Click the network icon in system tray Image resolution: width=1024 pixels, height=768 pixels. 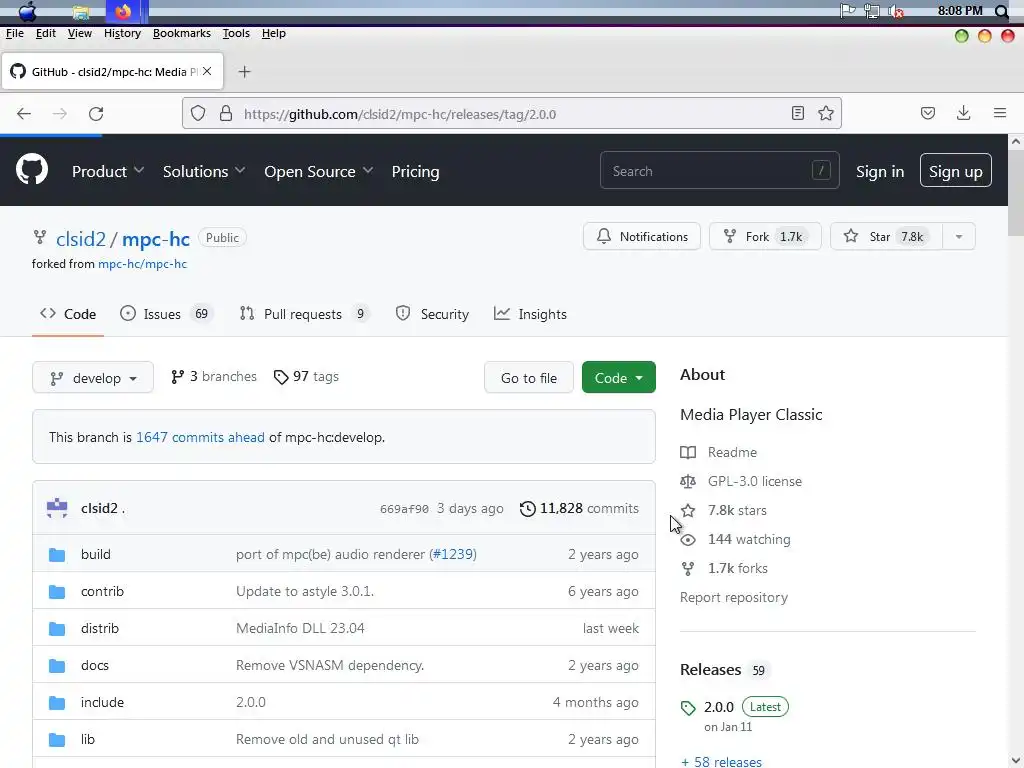tap(872, 11)
